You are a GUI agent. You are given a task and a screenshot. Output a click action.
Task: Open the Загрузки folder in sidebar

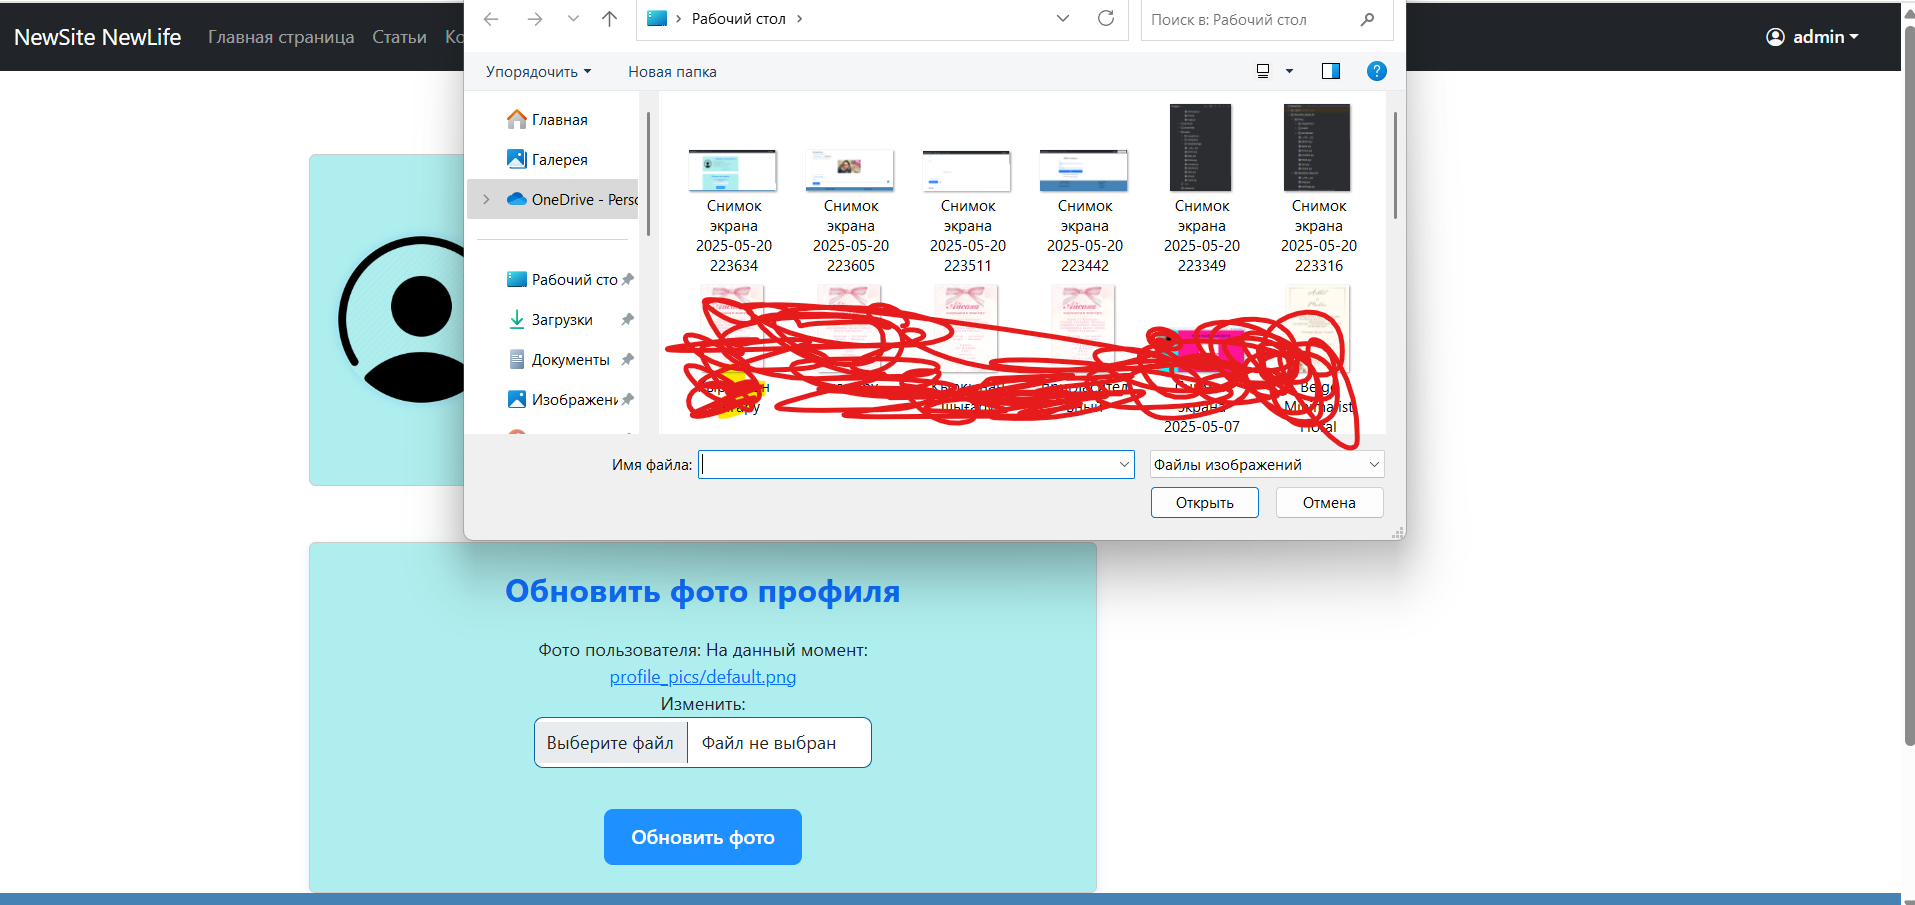tap(564, 319)
